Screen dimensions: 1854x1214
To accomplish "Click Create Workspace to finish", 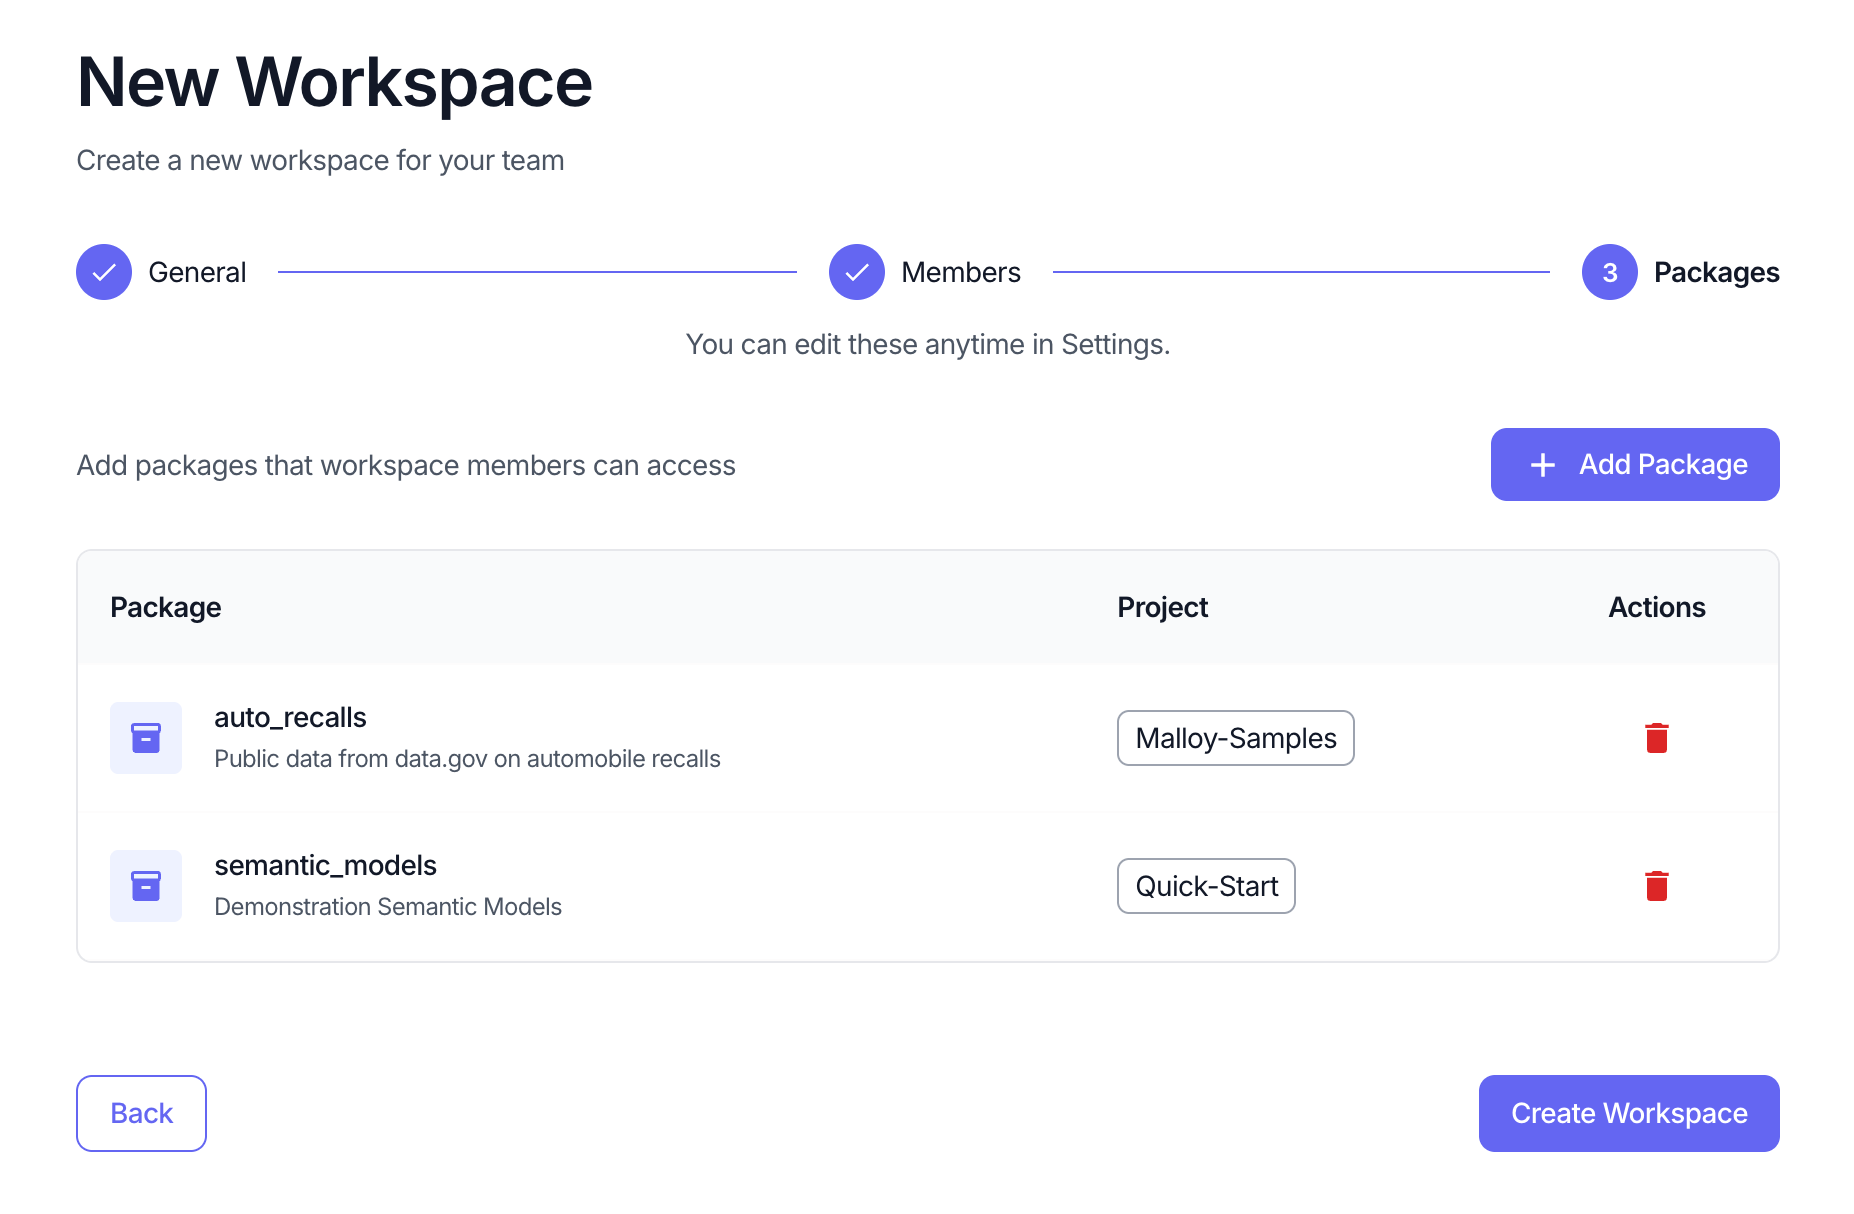I will point(1628,1113).
